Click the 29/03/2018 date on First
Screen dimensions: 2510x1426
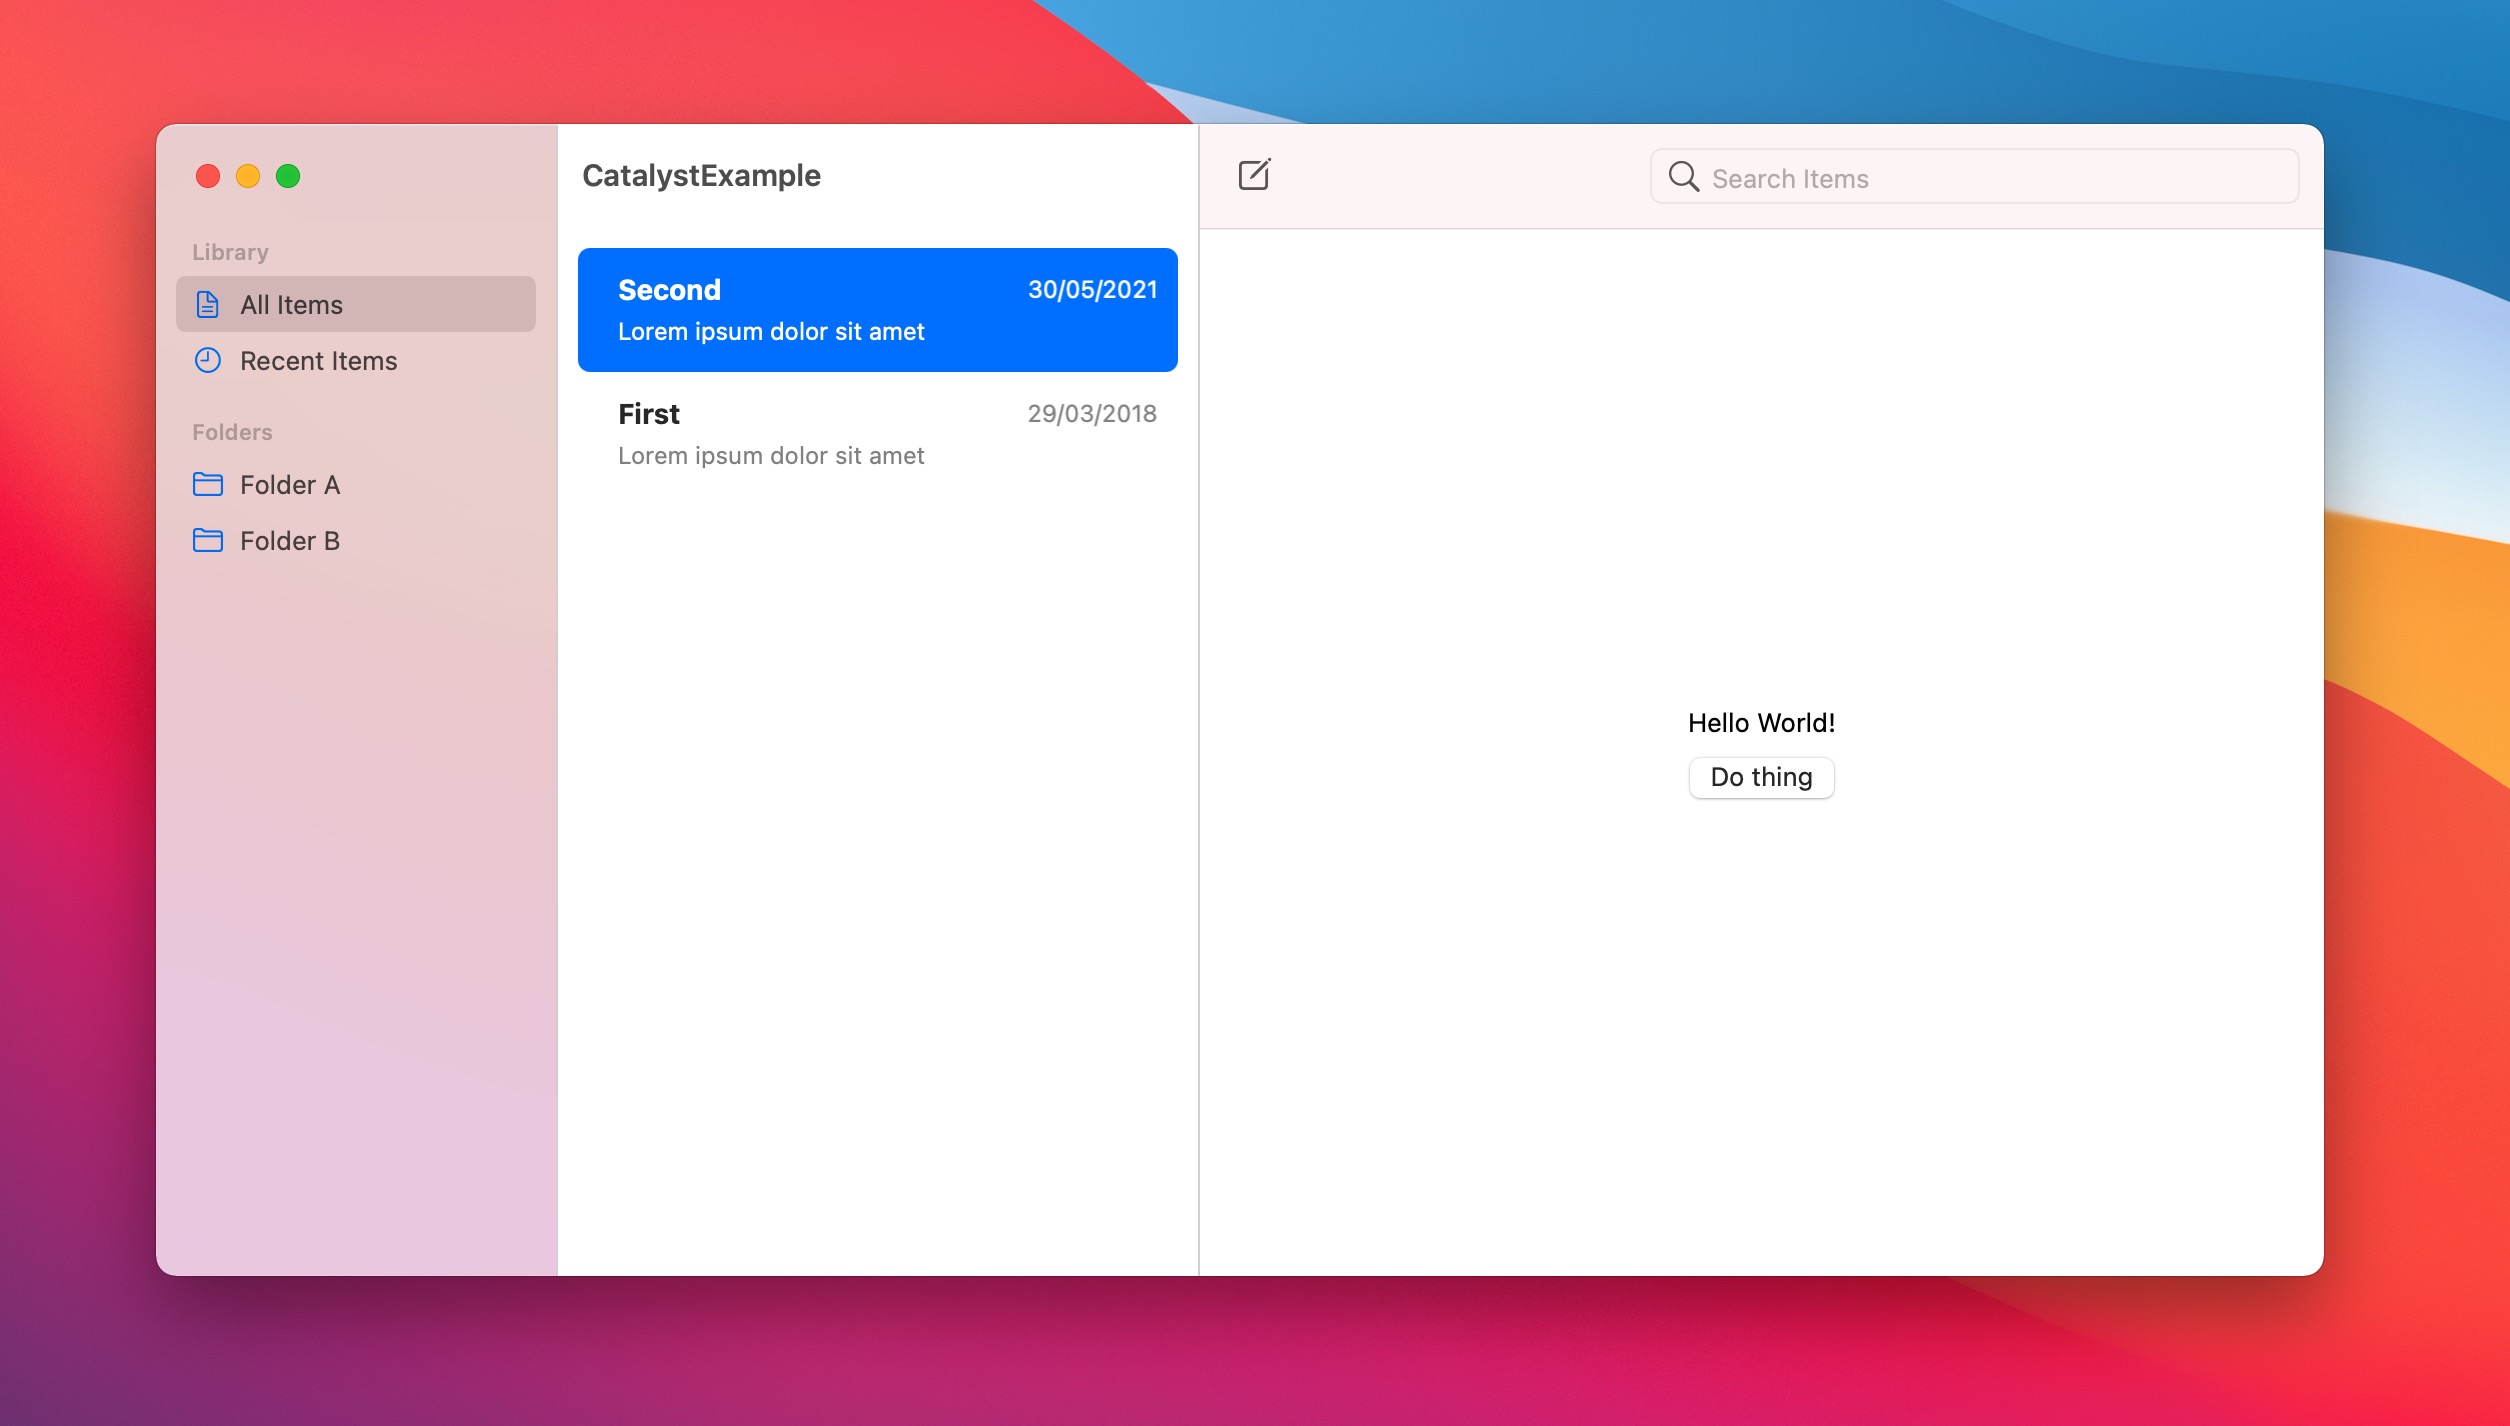coord(1092,414)
